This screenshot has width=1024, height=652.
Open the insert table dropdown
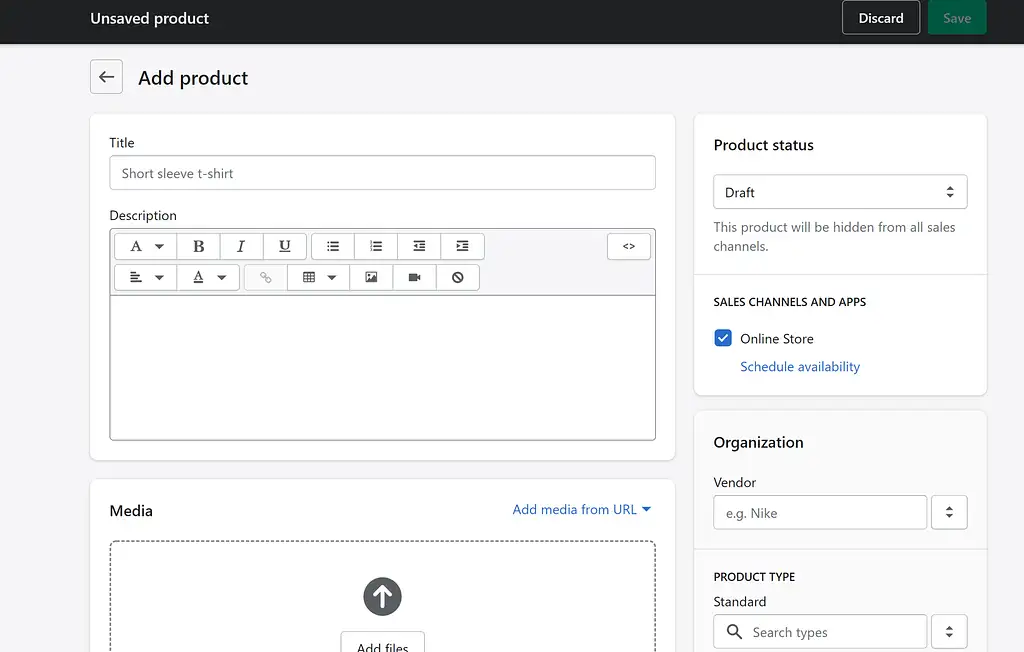(x=318, y=277)
